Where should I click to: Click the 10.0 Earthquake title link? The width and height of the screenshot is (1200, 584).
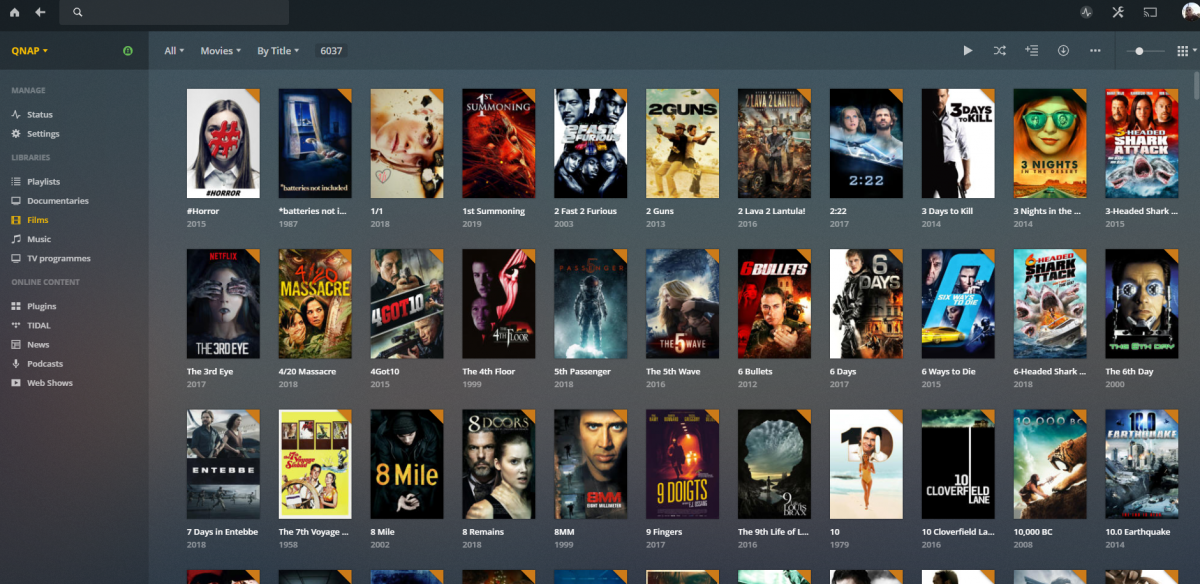click(x=1140, y=532)
